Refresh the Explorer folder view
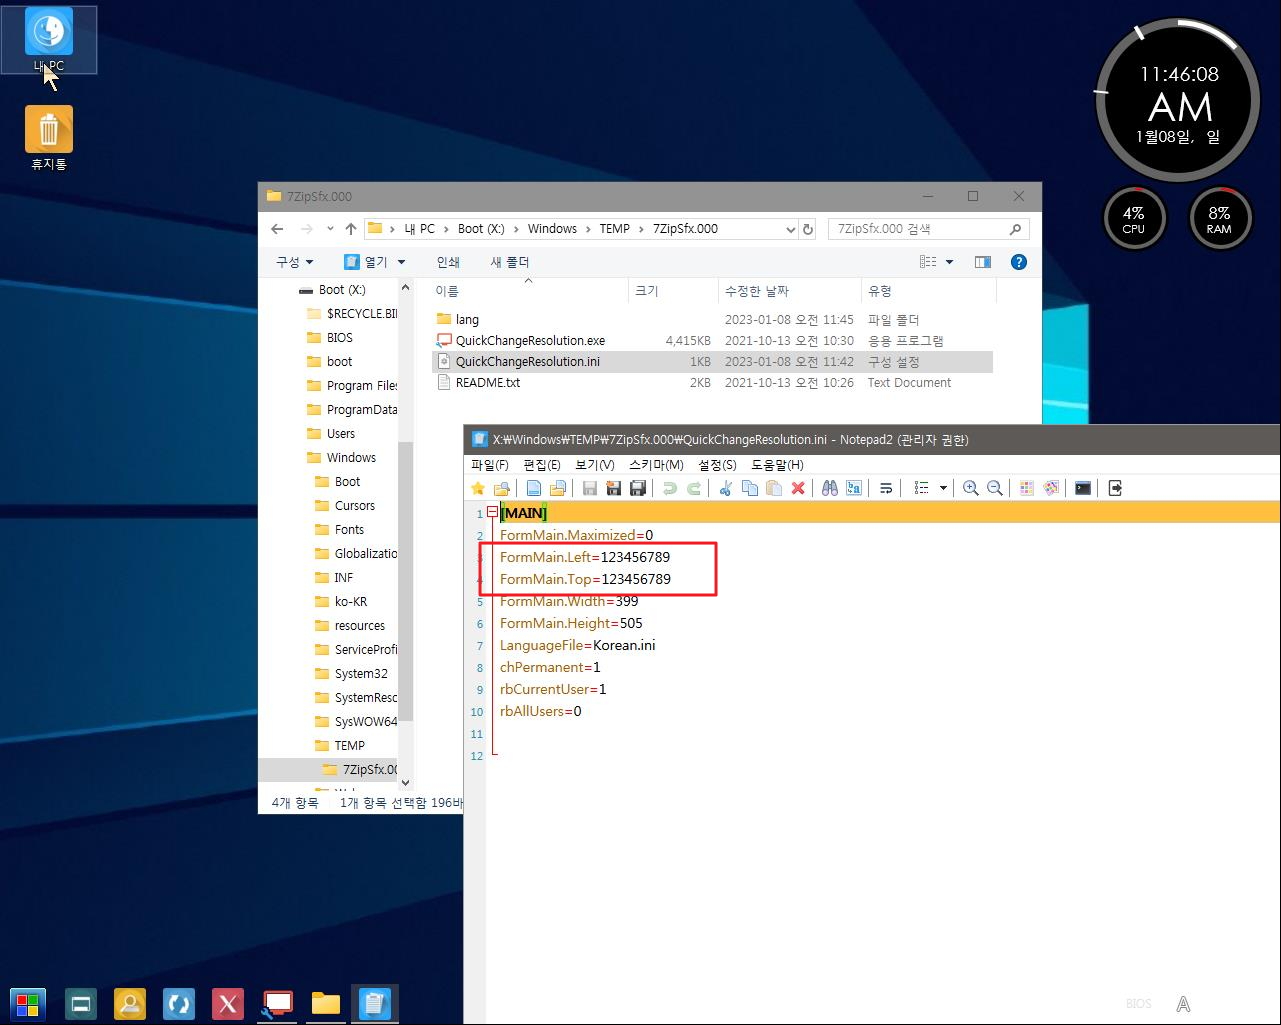The image size is (1281, 1025). pos(808,229)
